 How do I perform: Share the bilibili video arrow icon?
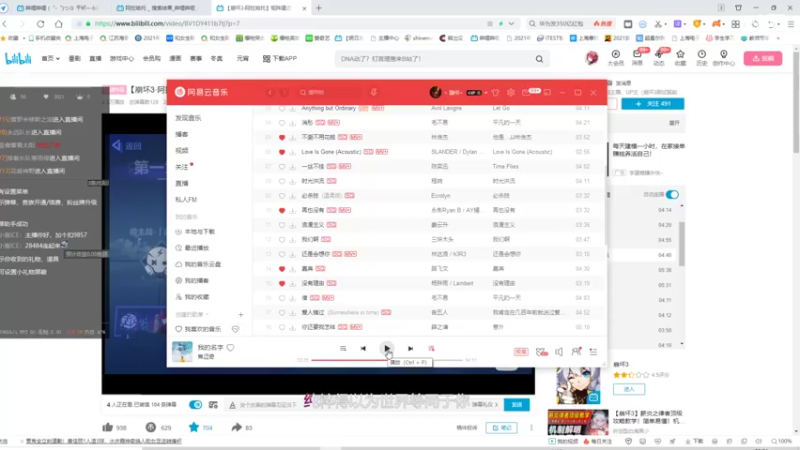(236, 427)
